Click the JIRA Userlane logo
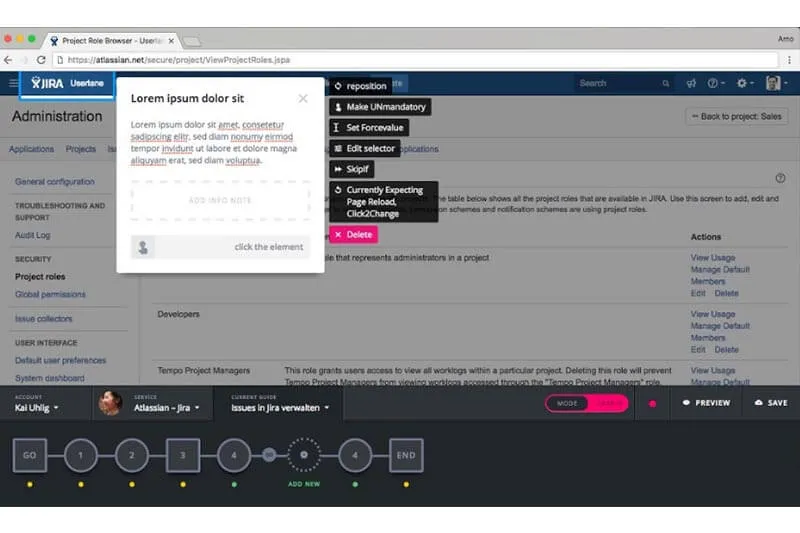 67,83
